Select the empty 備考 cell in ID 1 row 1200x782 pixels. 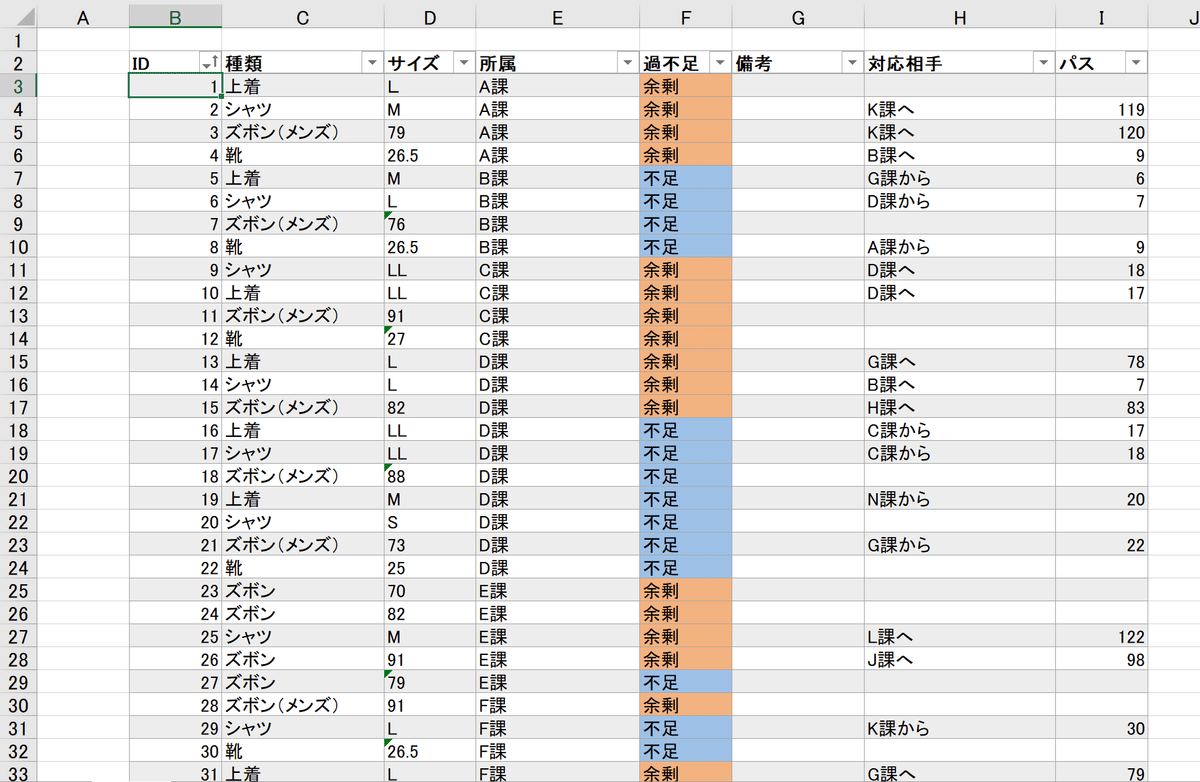tap(798, 86)
